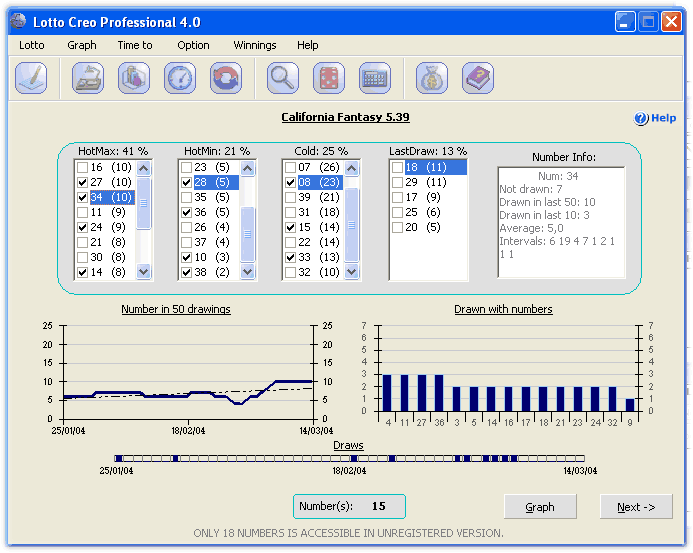Click the HotMin list scrollbar thumb
The height and width of the screenshot is (553, 693).
[x=248, y=234]
